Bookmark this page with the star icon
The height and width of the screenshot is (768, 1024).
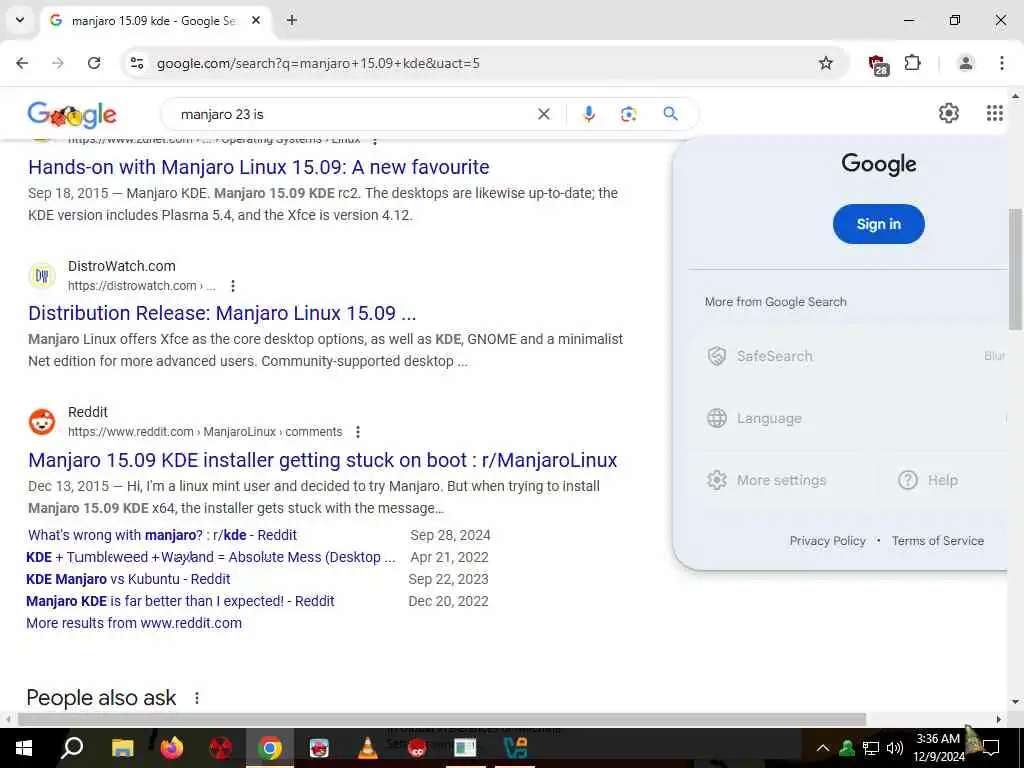coord(825,63)
